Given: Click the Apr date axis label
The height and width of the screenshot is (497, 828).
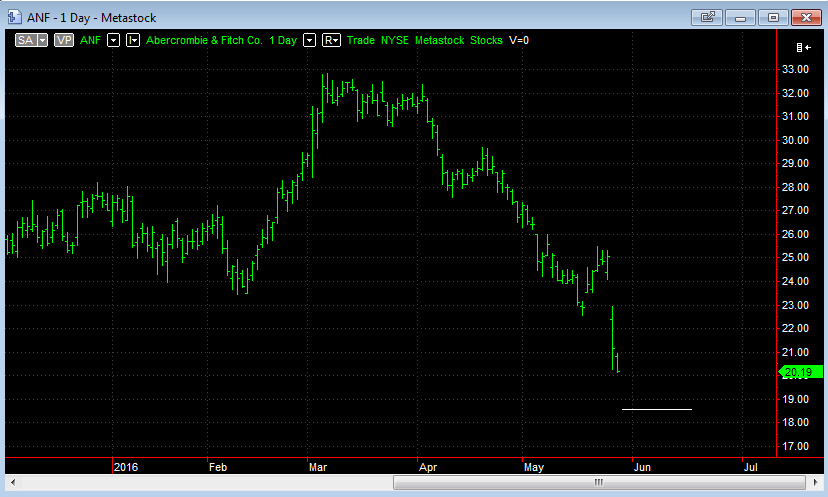Looking at the screenshot, I should tap(428, 467).
